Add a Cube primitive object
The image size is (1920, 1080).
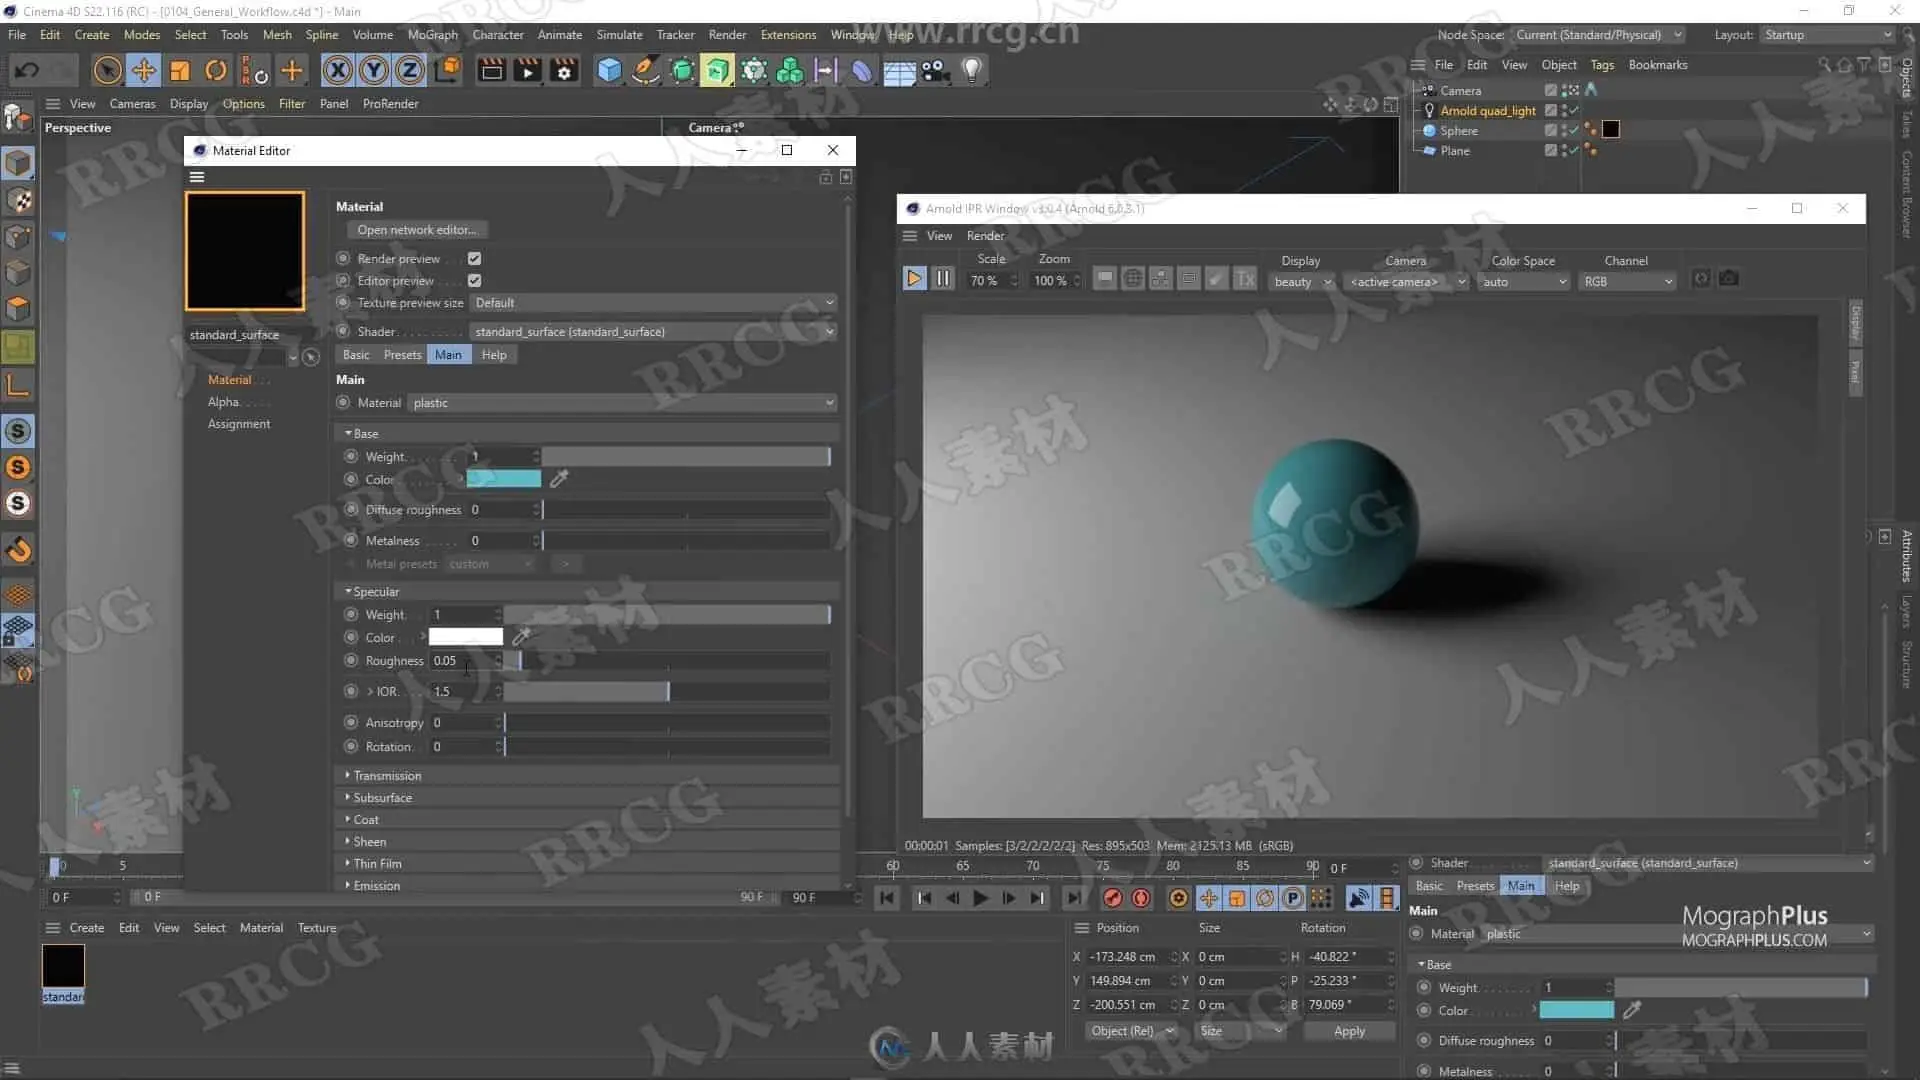(609, 70)
